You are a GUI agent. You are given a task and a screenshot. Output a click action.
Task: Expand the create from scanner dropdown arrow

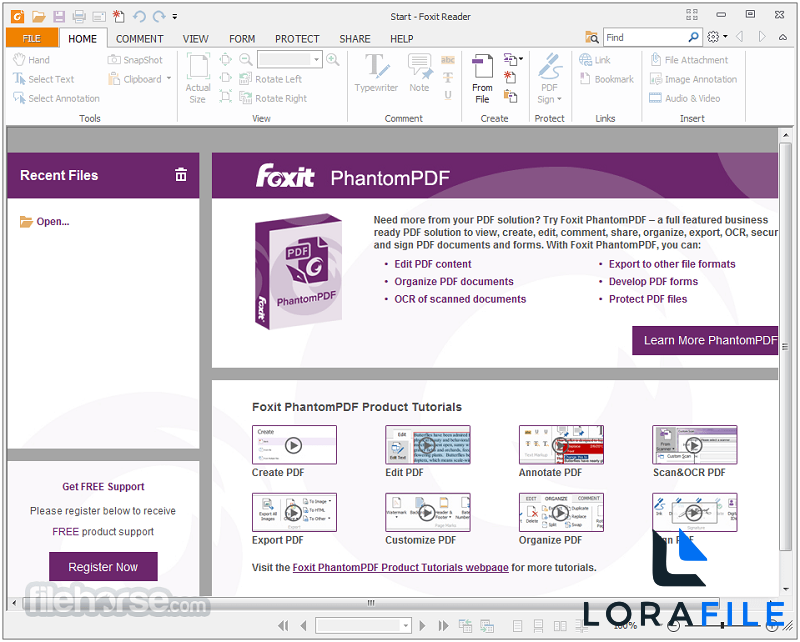521,59
